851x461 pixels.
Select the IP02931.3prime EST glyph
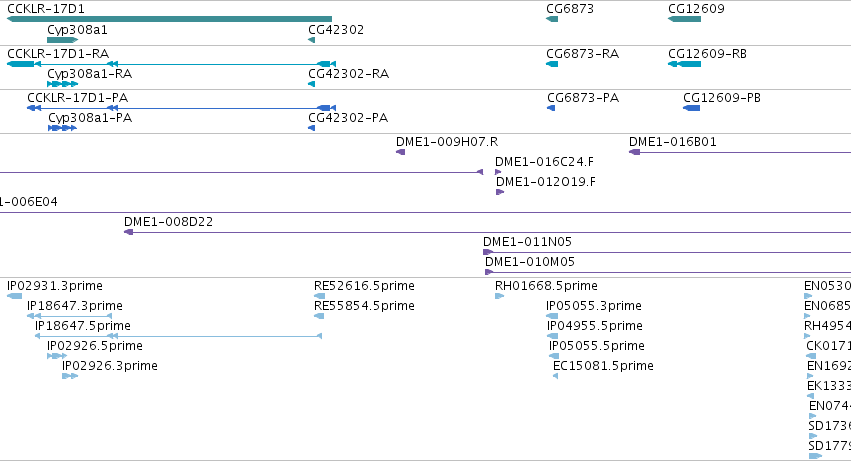15,296
